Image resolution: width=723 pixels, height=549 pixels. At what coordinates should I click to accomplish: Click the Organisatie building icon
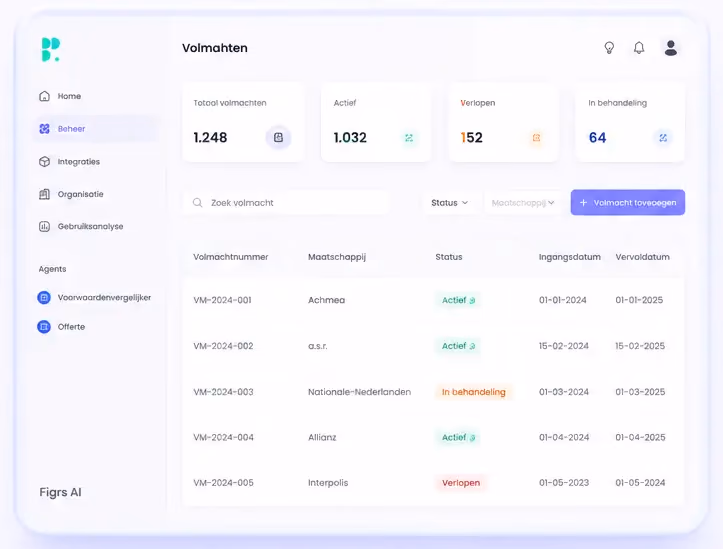[x=44, y=194]
